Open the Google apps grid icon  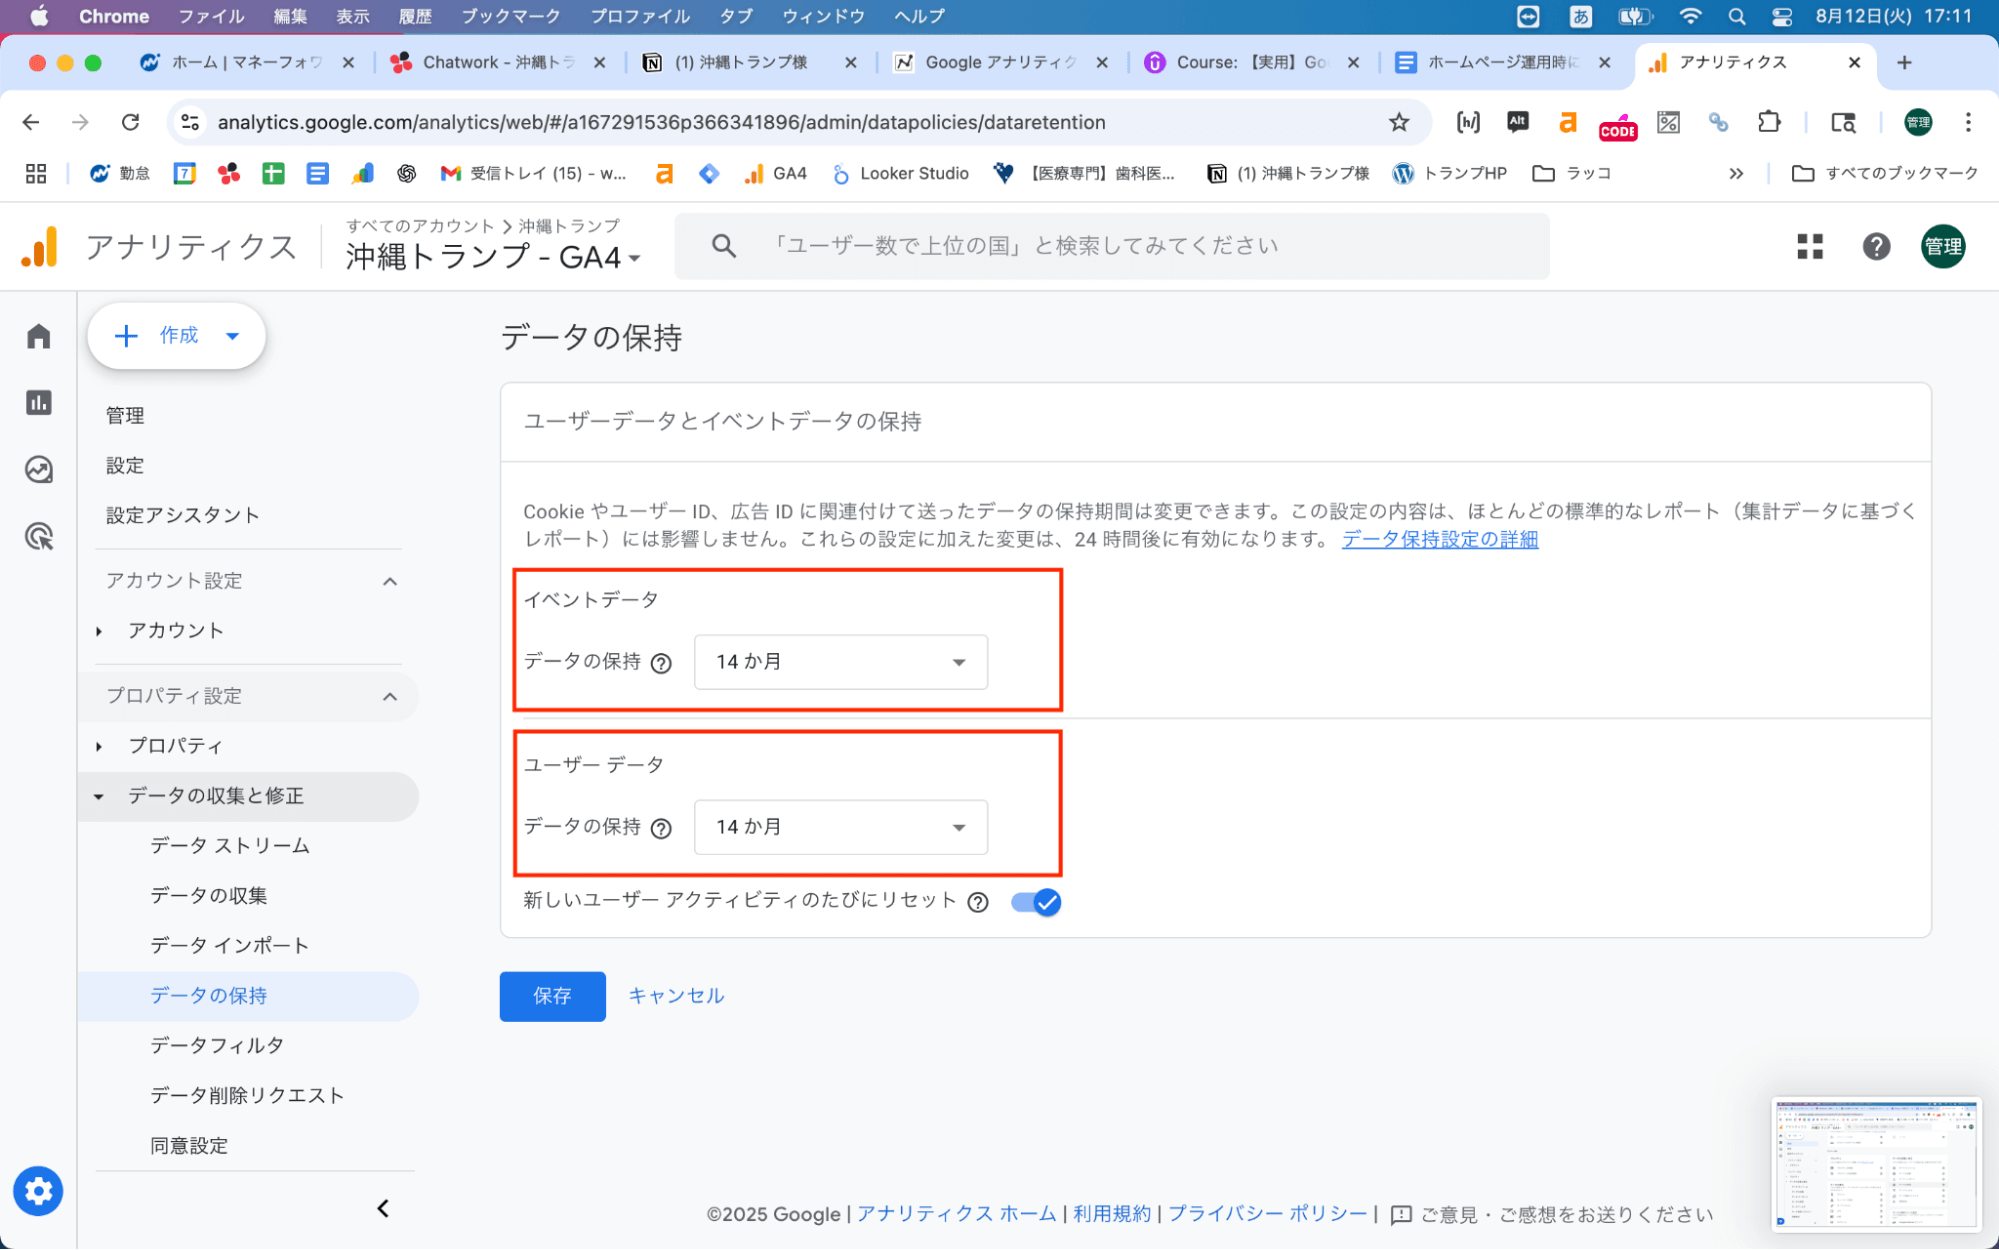[x=1809, y=246]
